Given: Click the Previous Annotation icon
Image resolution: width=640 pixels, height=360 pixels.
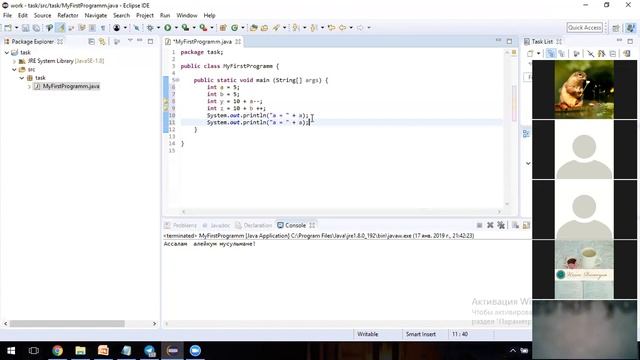Looking at the screenshot, I should point(313,28).
